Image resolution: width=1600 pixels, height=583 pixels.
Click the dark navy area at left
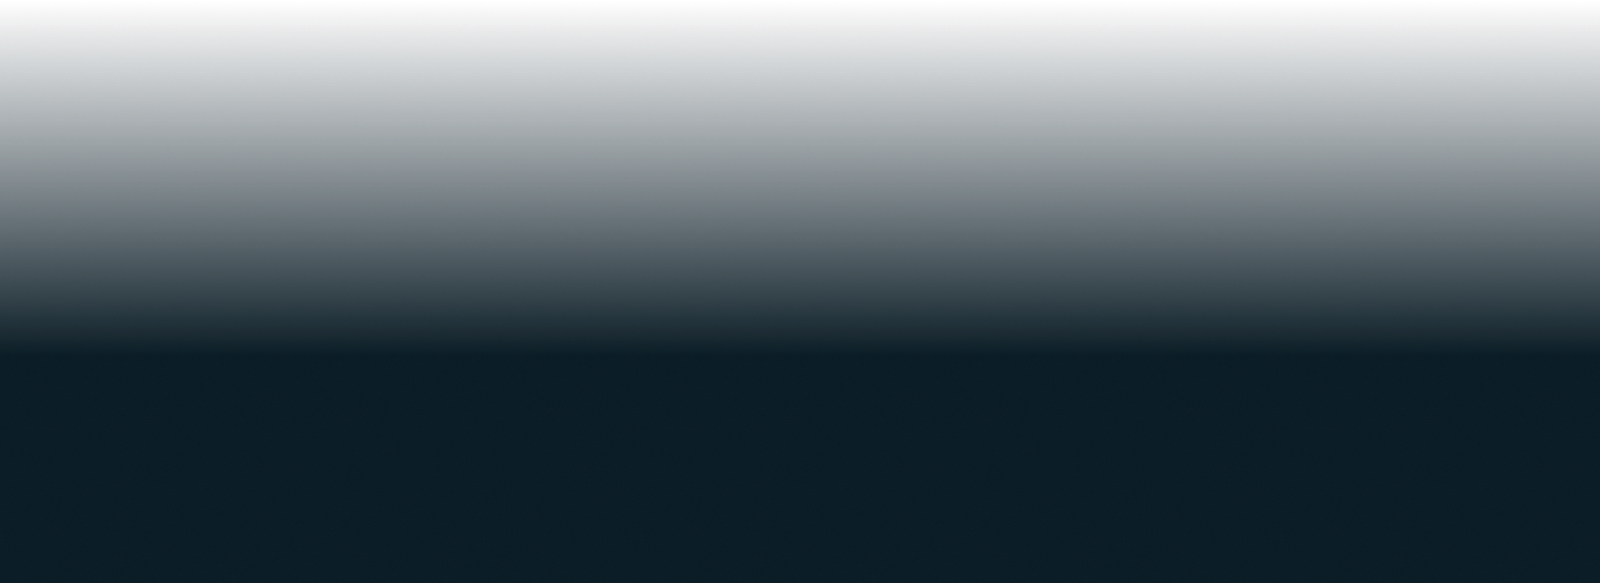pyautogui.click(x=200, y=467)
